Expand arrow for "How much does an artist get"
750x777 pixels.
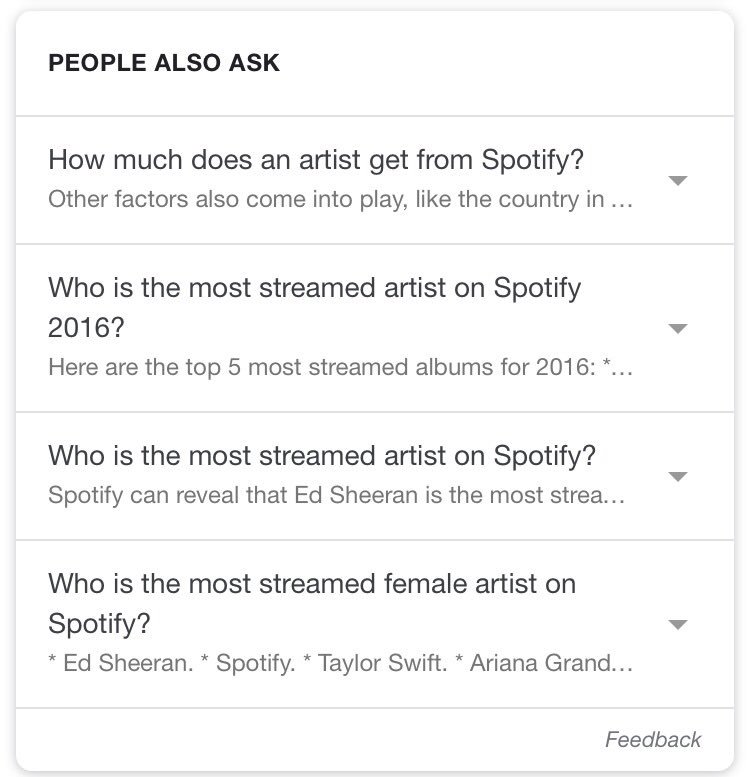tap(677, 180)
